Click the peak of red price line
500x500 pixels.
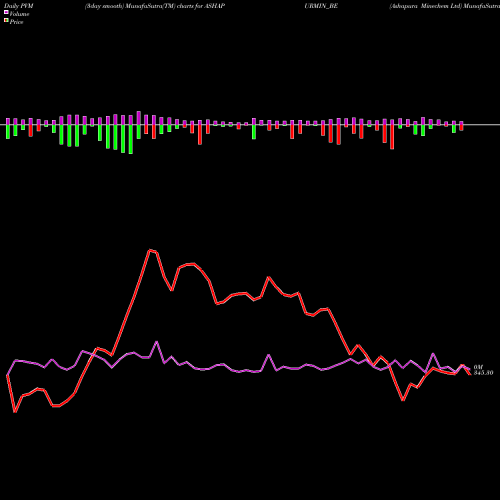click(150, 250)
